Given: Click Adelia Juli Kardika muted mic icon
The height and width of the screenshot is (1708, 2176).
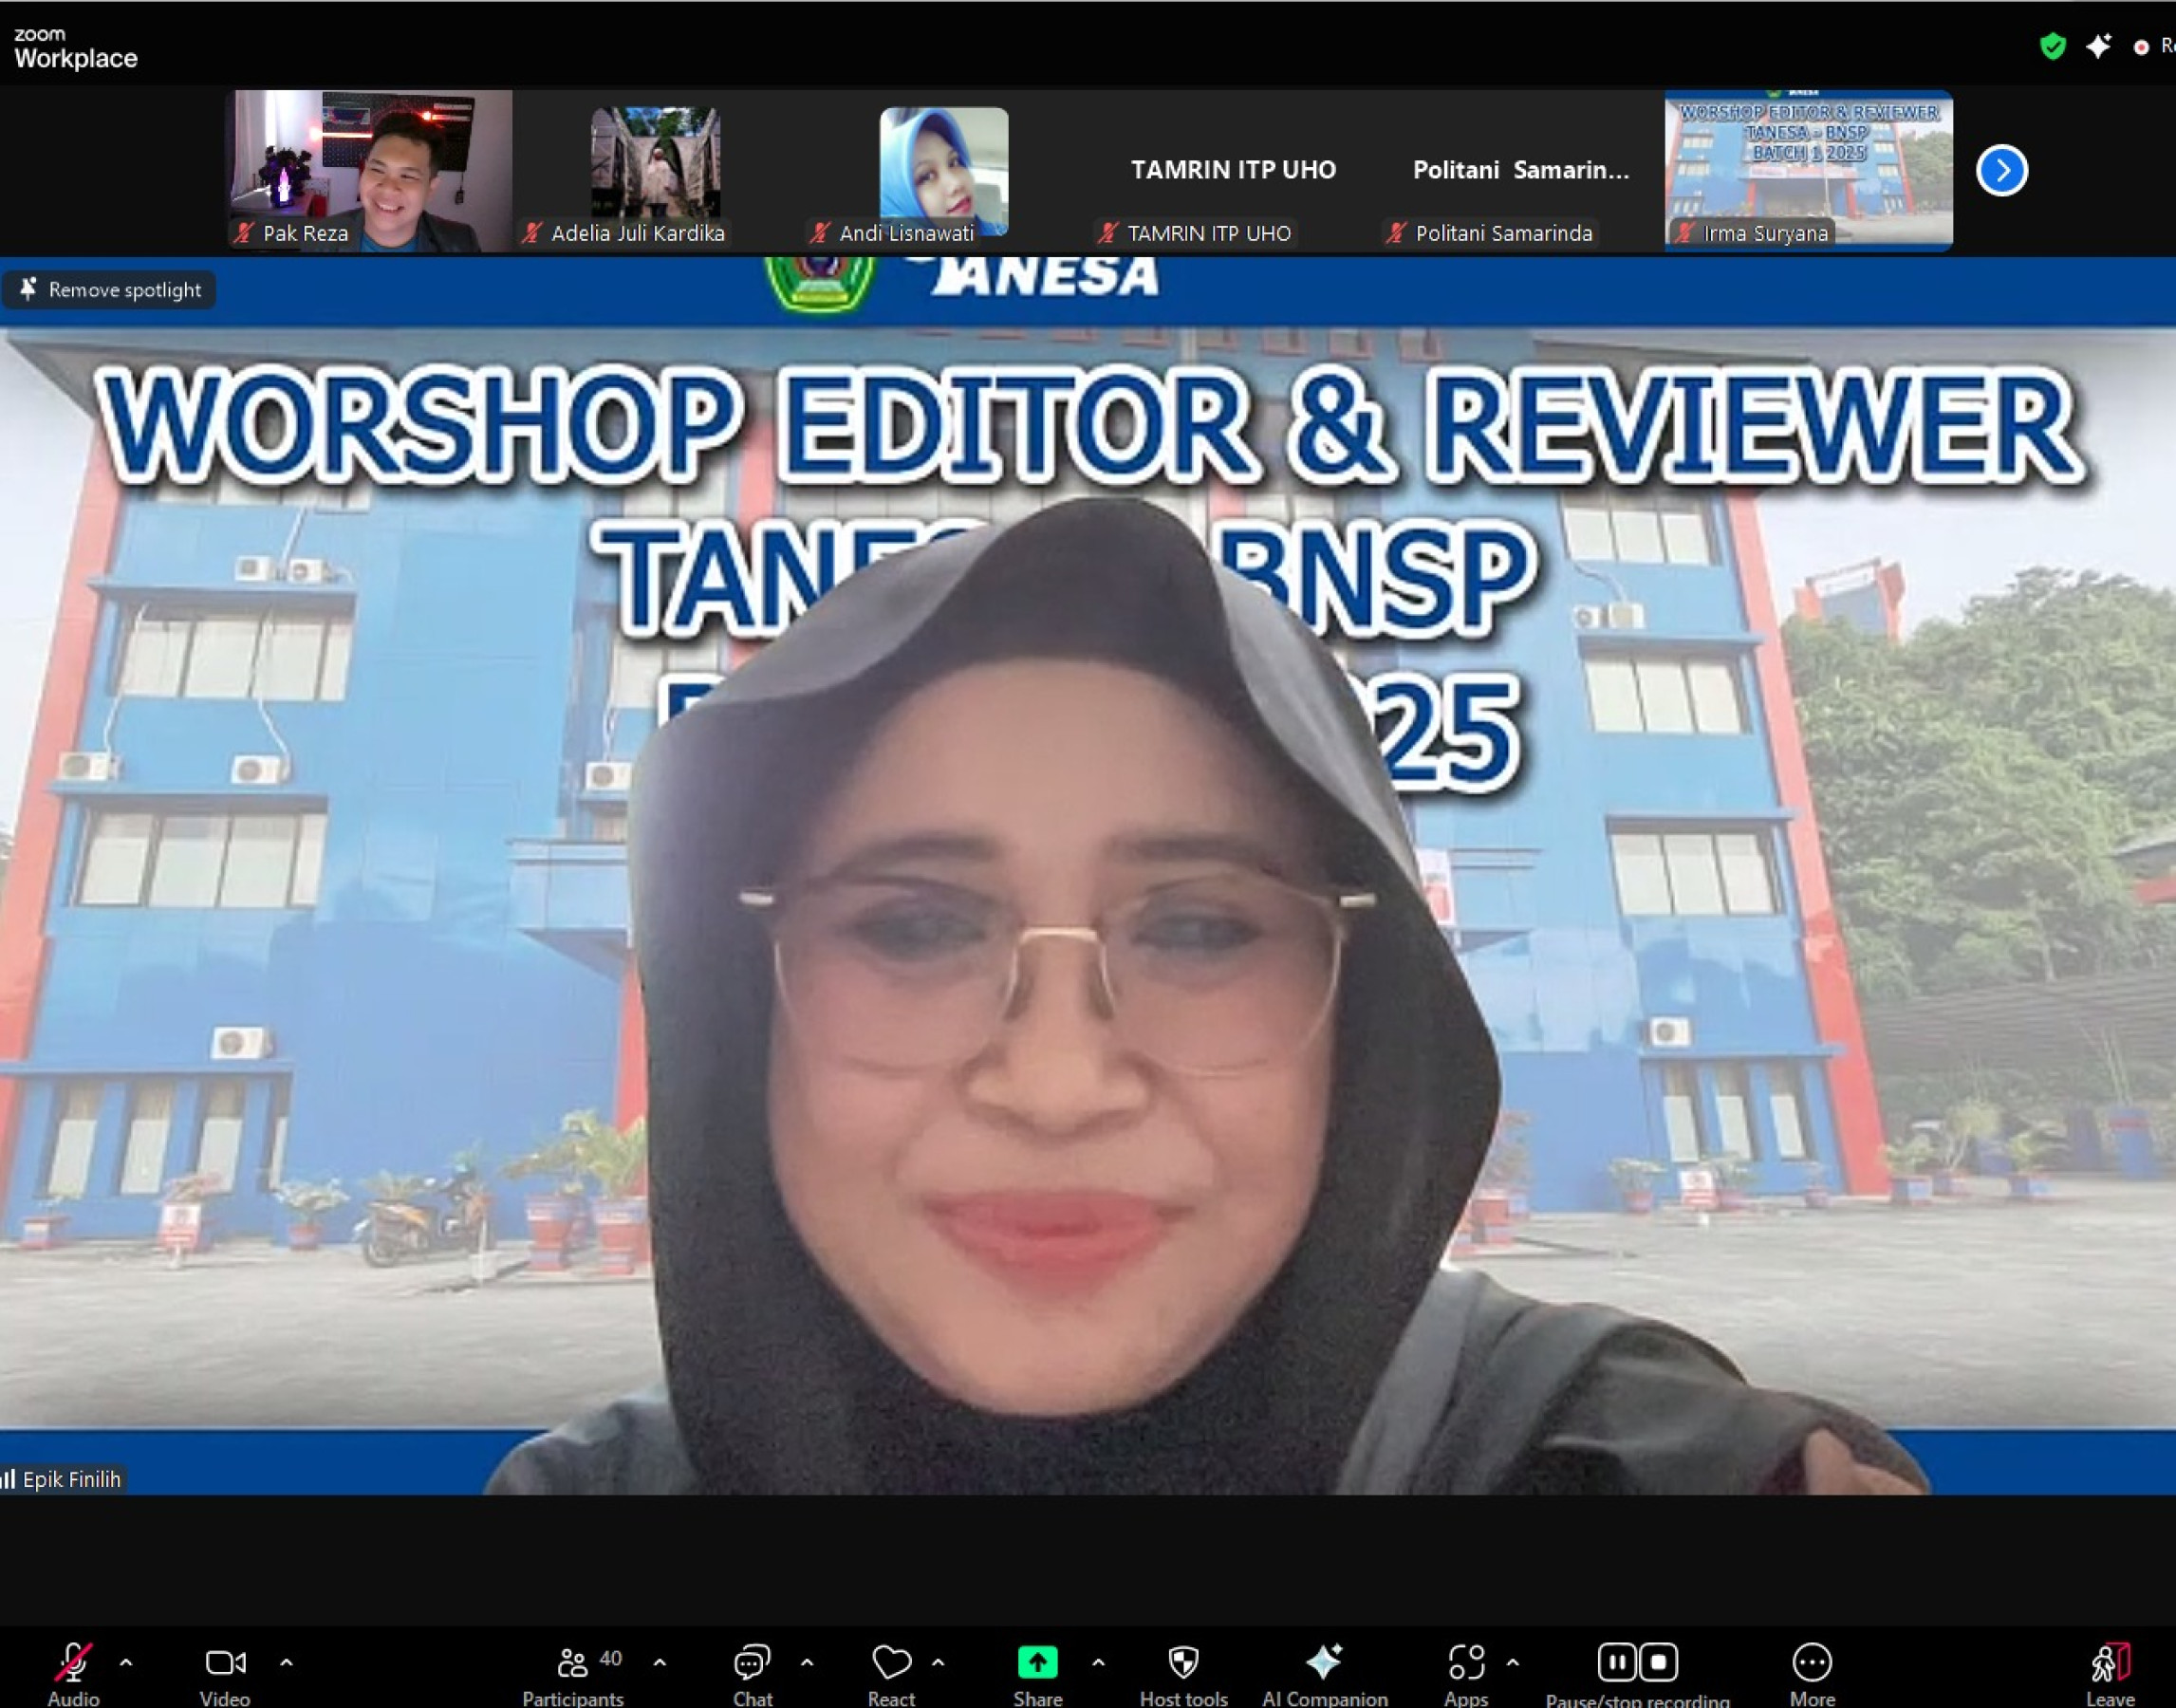Looking at the screenshot, I should [x=532, y=233].
